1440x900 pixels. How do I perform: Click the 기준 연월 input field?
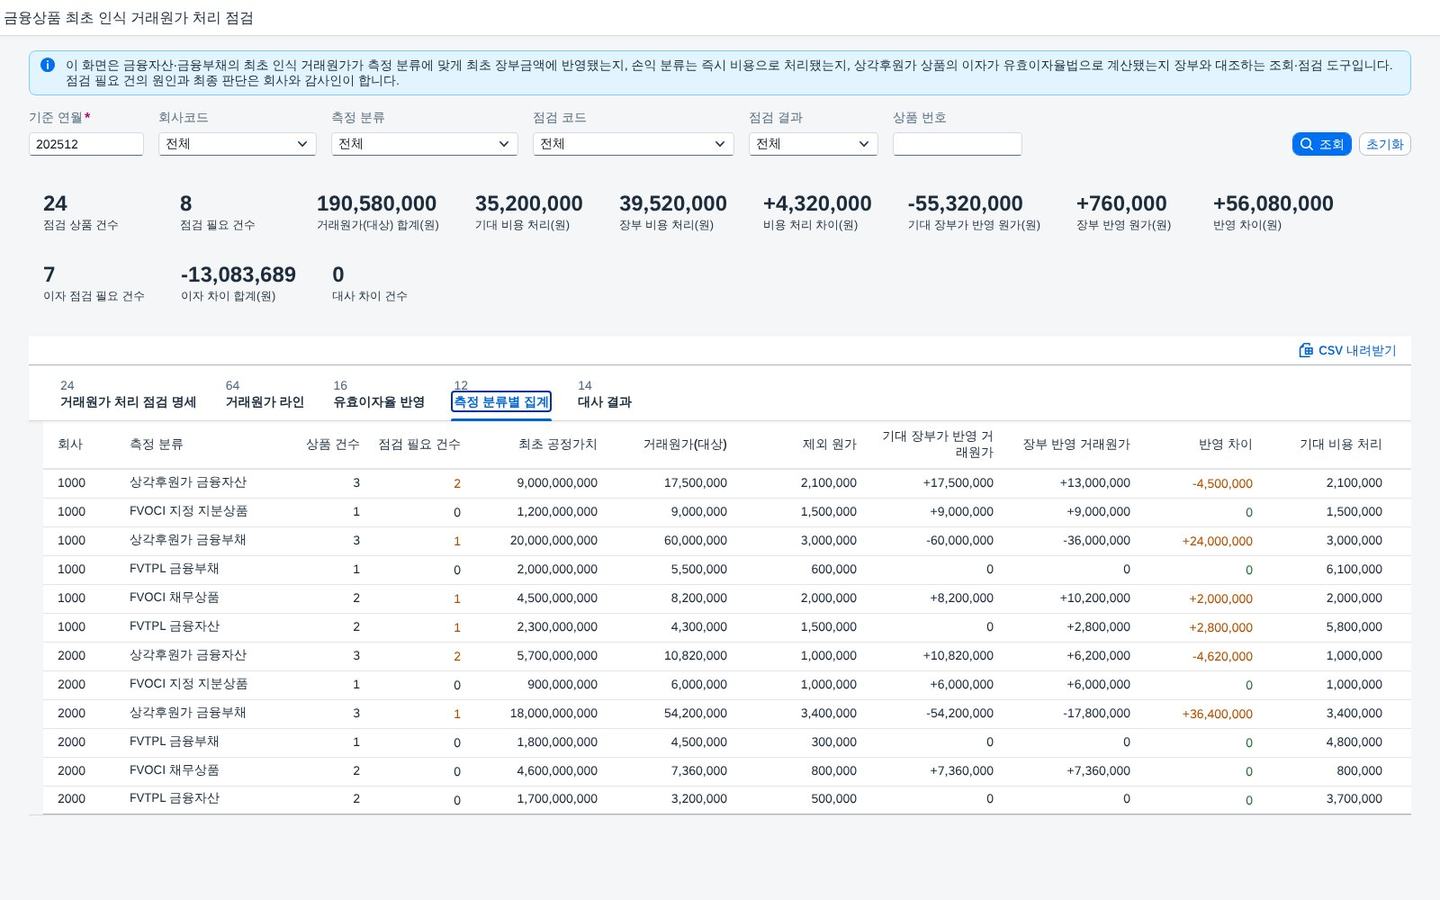pos(86,144)
